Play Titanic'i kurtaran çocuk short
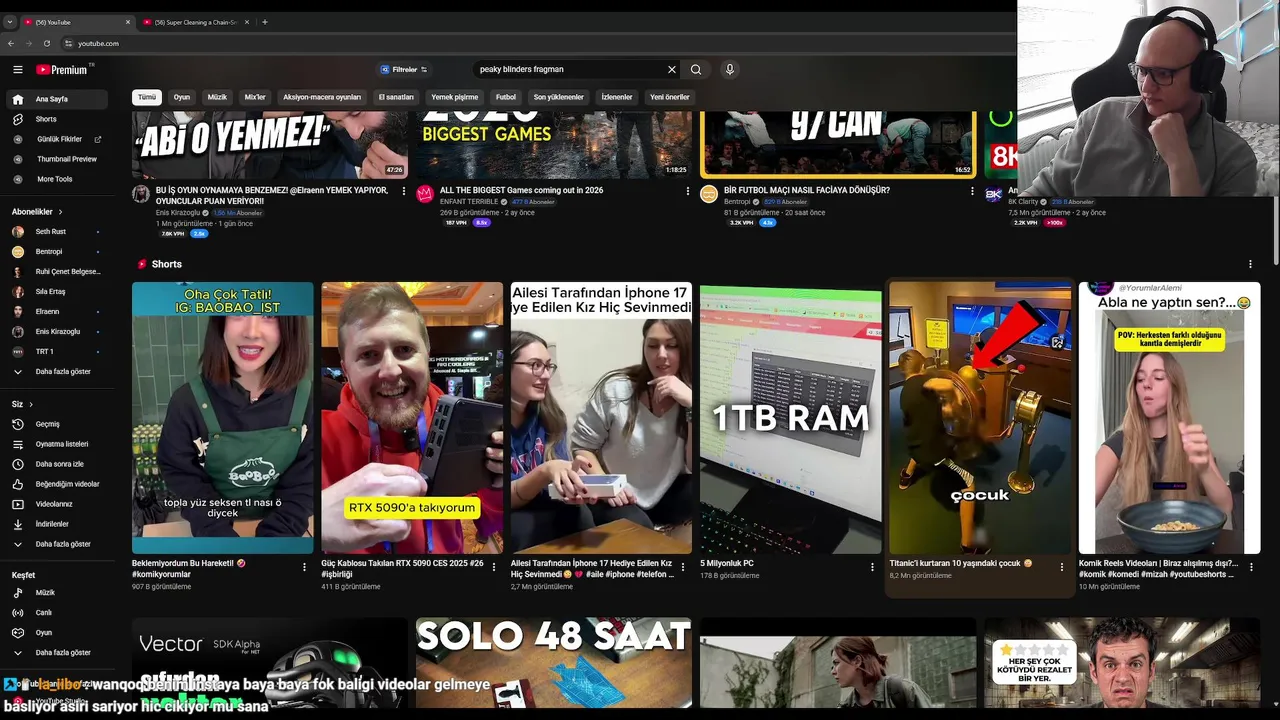This screenshot has height=720, width=1280. (980, 418)
